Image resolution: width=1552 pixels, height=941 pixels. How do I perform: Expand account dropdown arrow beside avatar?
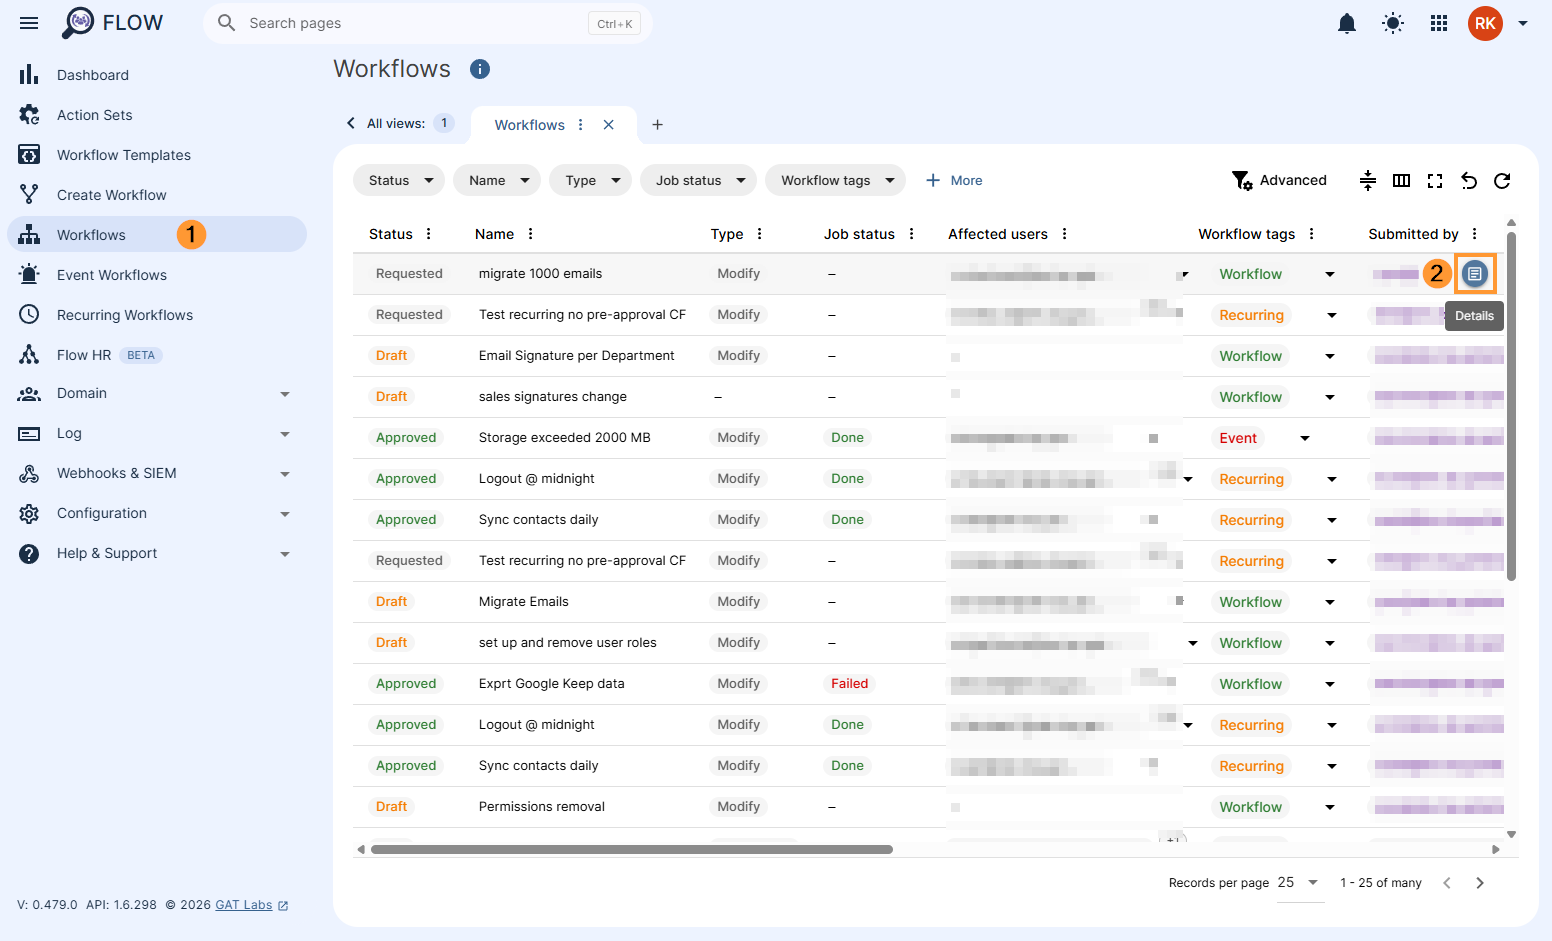[1523, 23]
